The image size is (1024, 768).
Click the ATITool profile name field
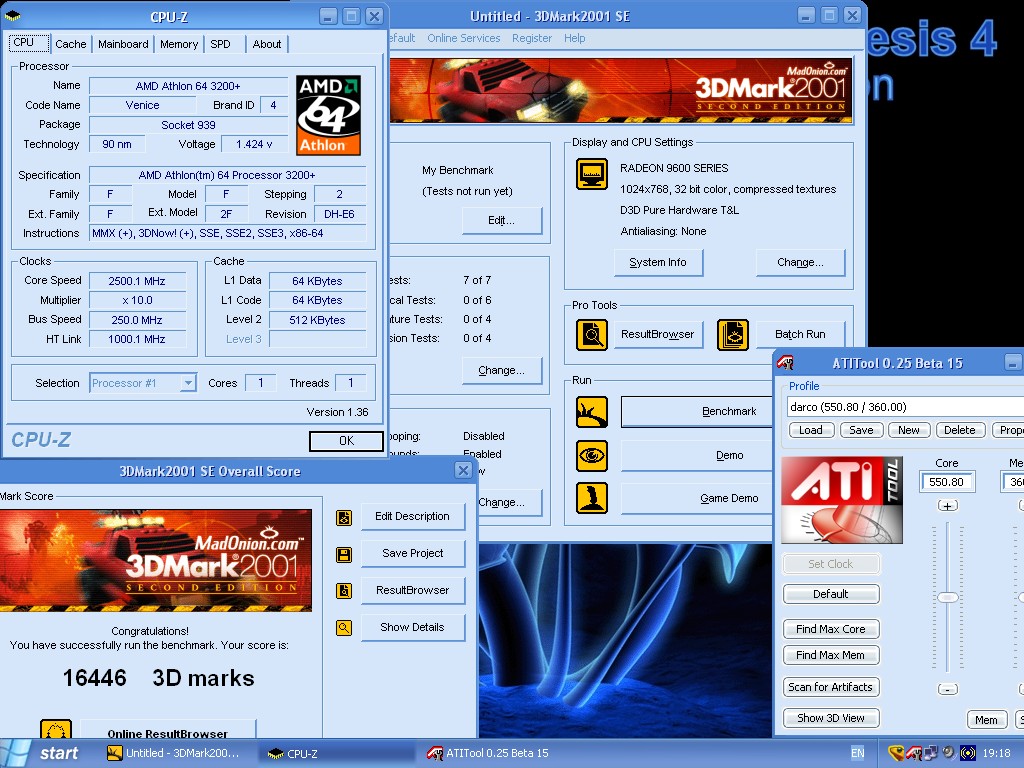905,407
